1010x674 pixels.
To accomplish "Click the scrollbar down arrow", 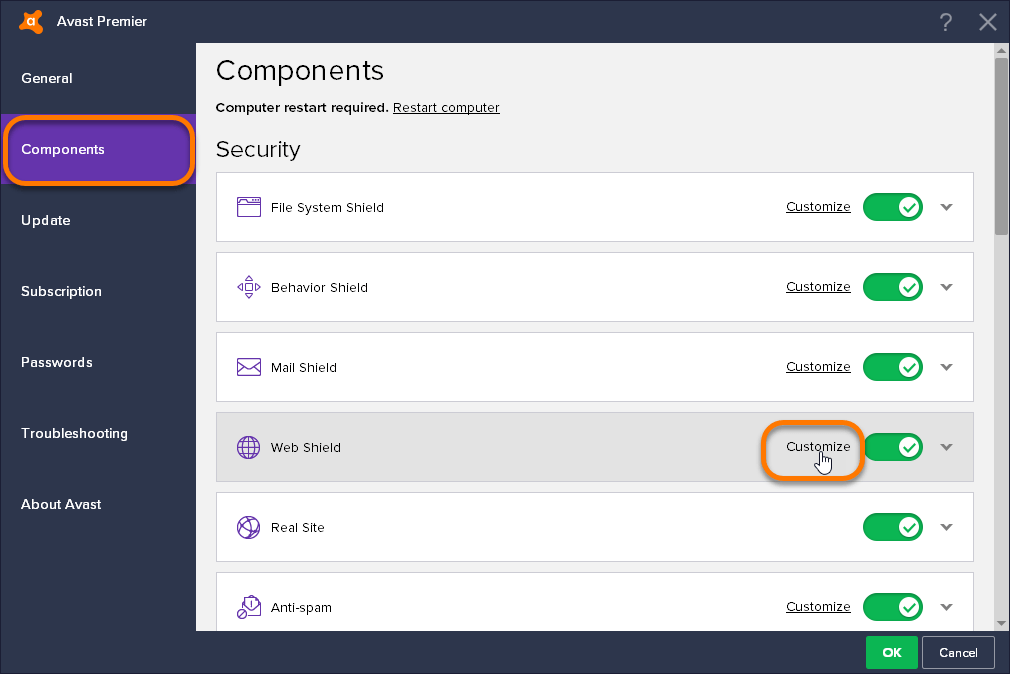I will (1001, 623).
